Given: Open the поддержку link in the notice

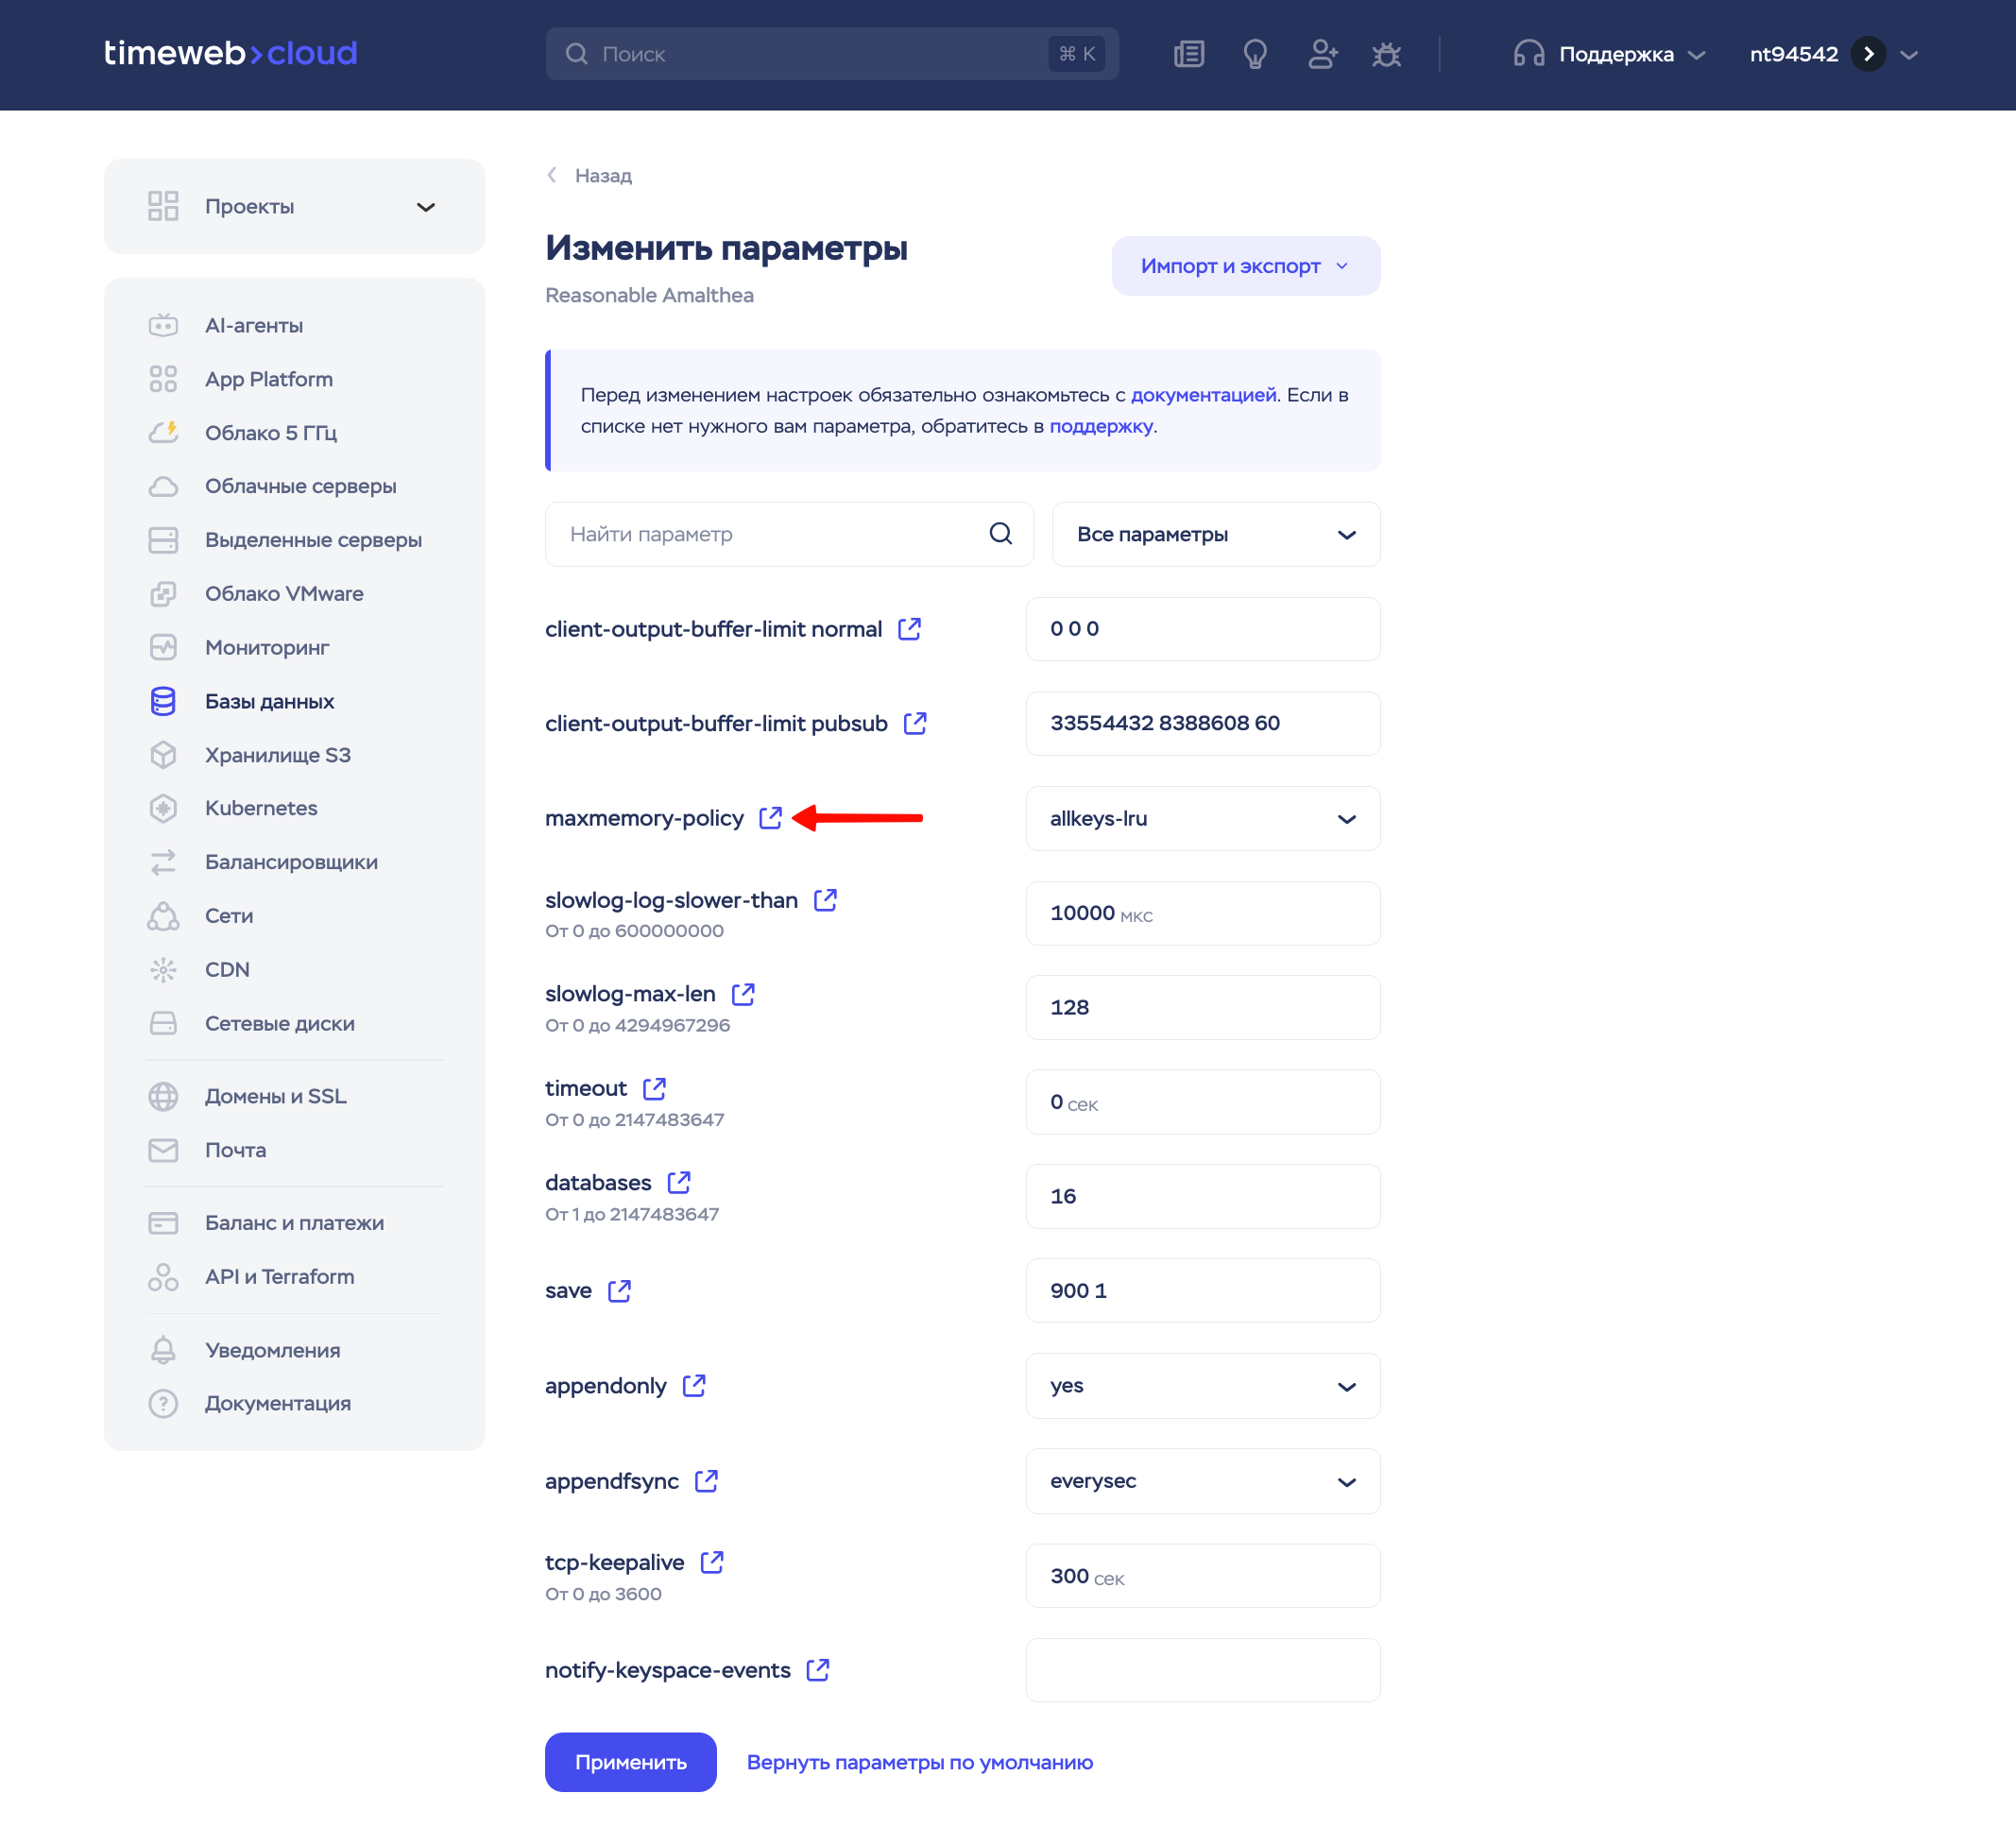Looking at the screenshot, I should pyautogui.click(x=1100, y=426).
